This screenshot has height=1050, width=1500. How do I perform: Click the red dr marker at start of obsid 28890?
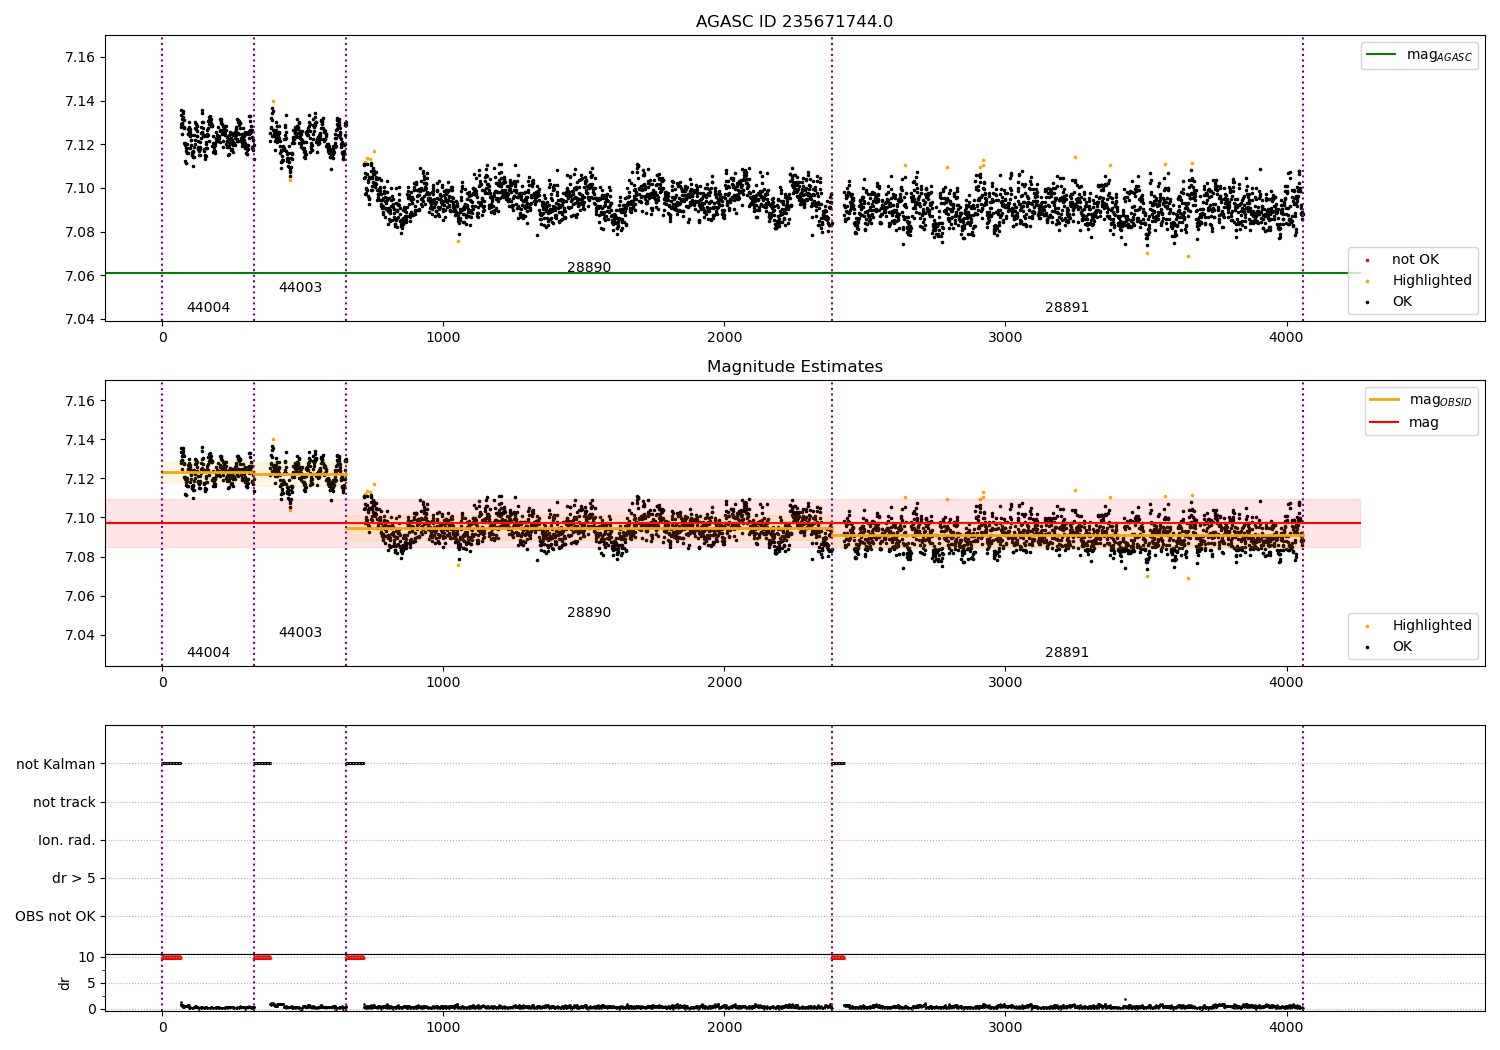(355, 958)
